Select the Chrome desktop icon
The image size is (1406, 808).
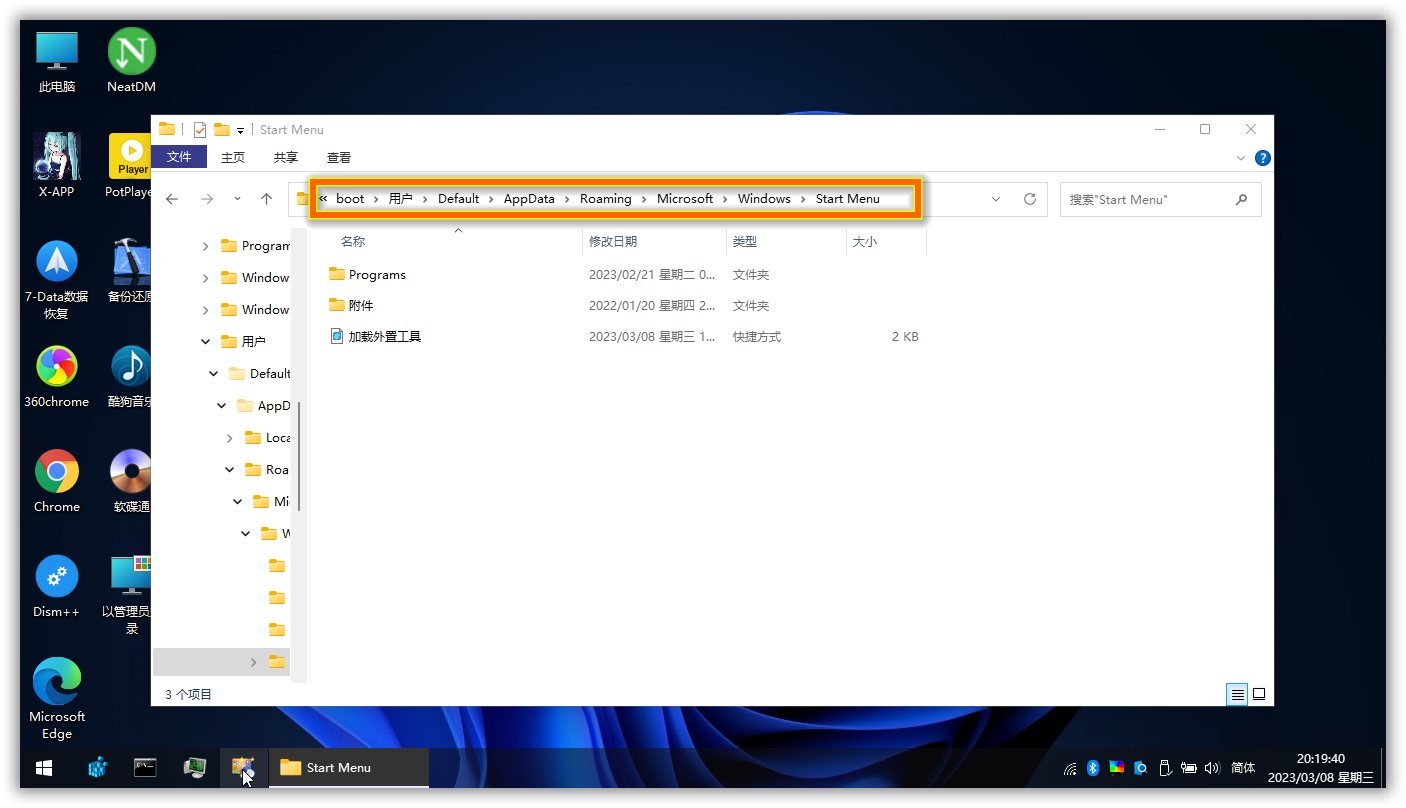pyautogui.click(x=57, y=482)
